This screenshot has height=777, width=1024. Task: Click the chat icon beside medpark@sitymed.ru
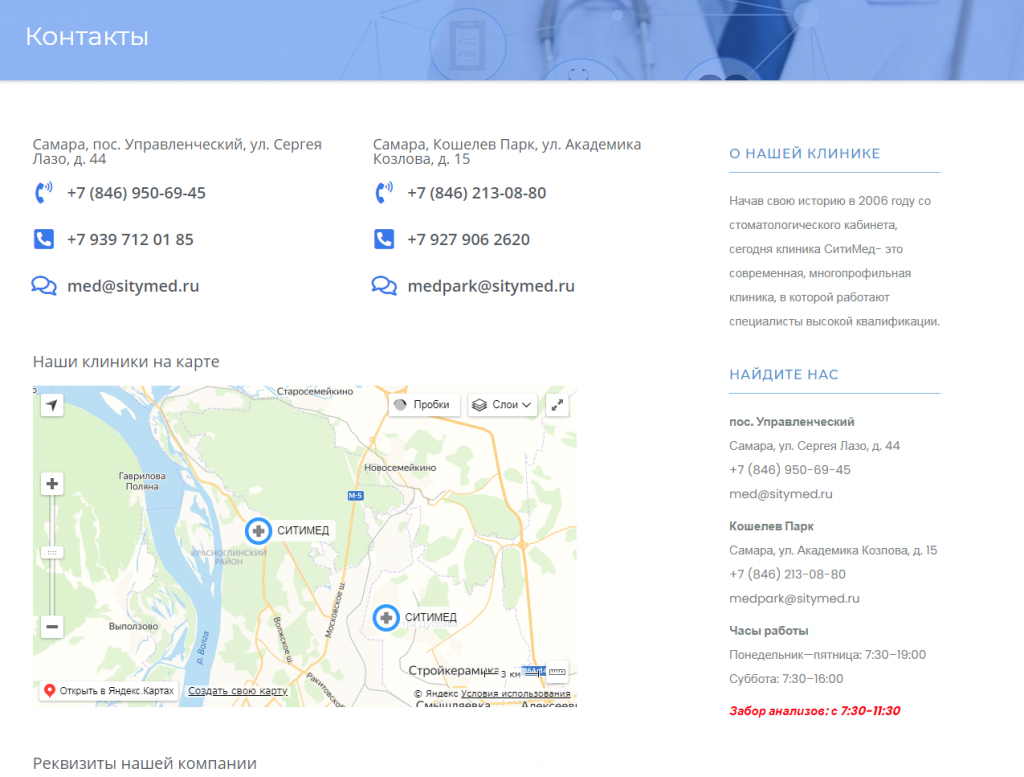tap(384, 286)
